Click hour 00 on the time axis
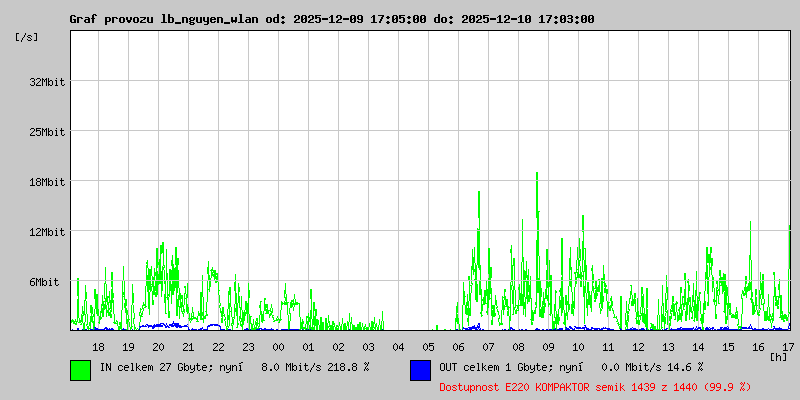The image size is (800, 400). click(278, 347)
